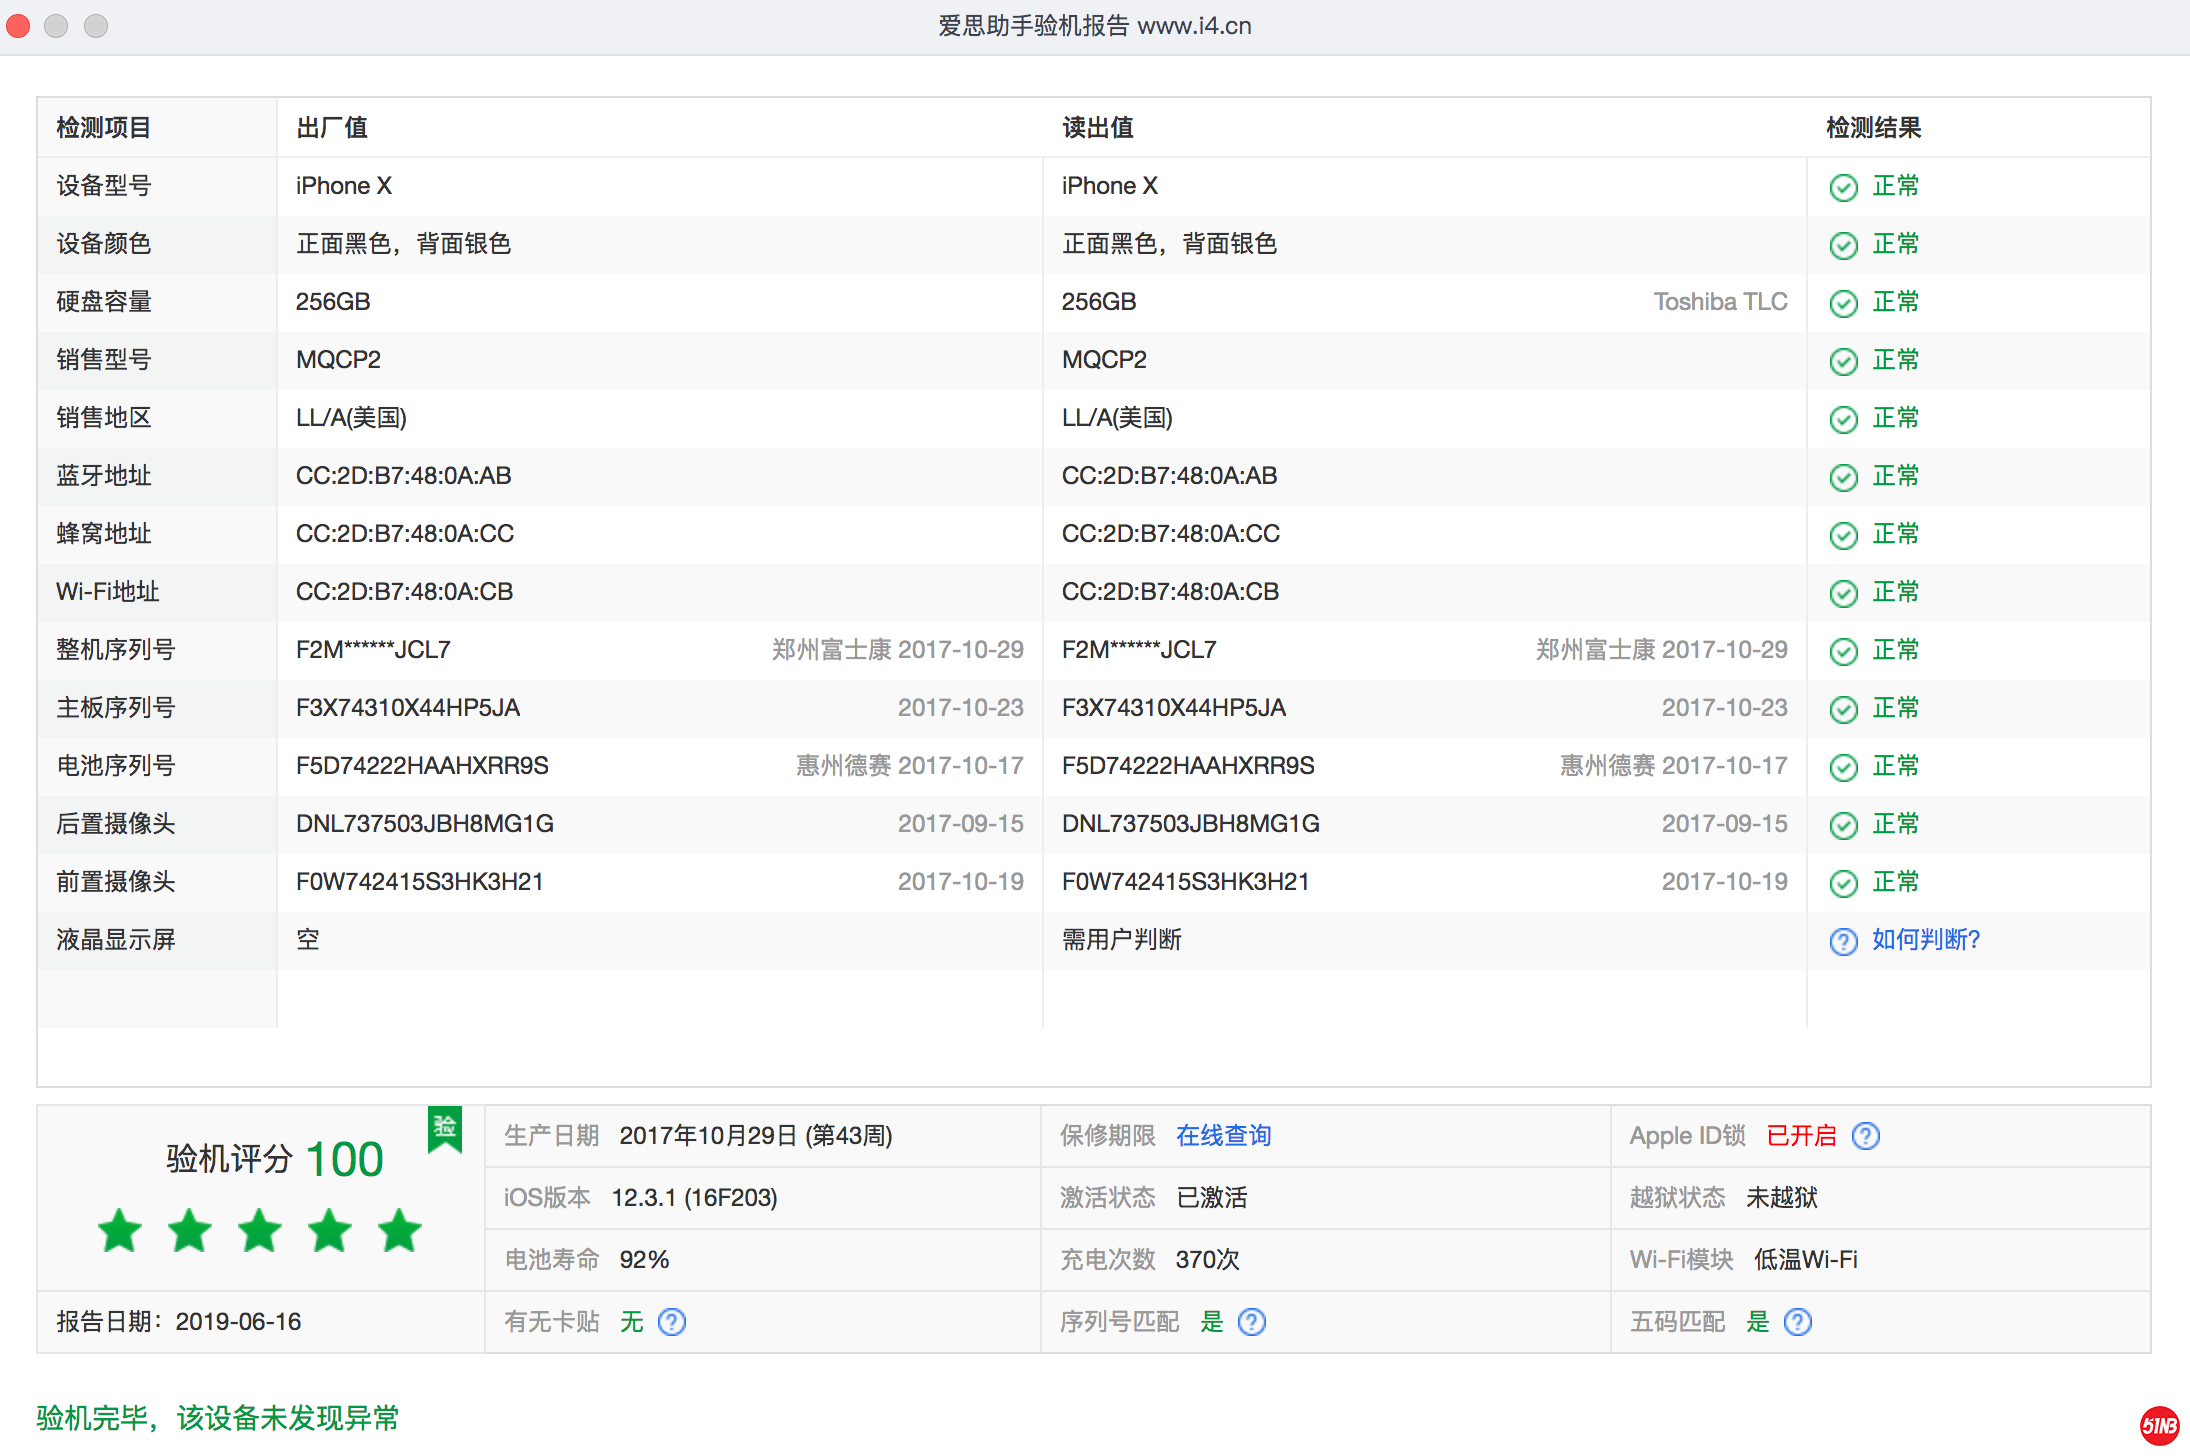Click the help icon beside 序列号匹配 是

point(1252,1322)
